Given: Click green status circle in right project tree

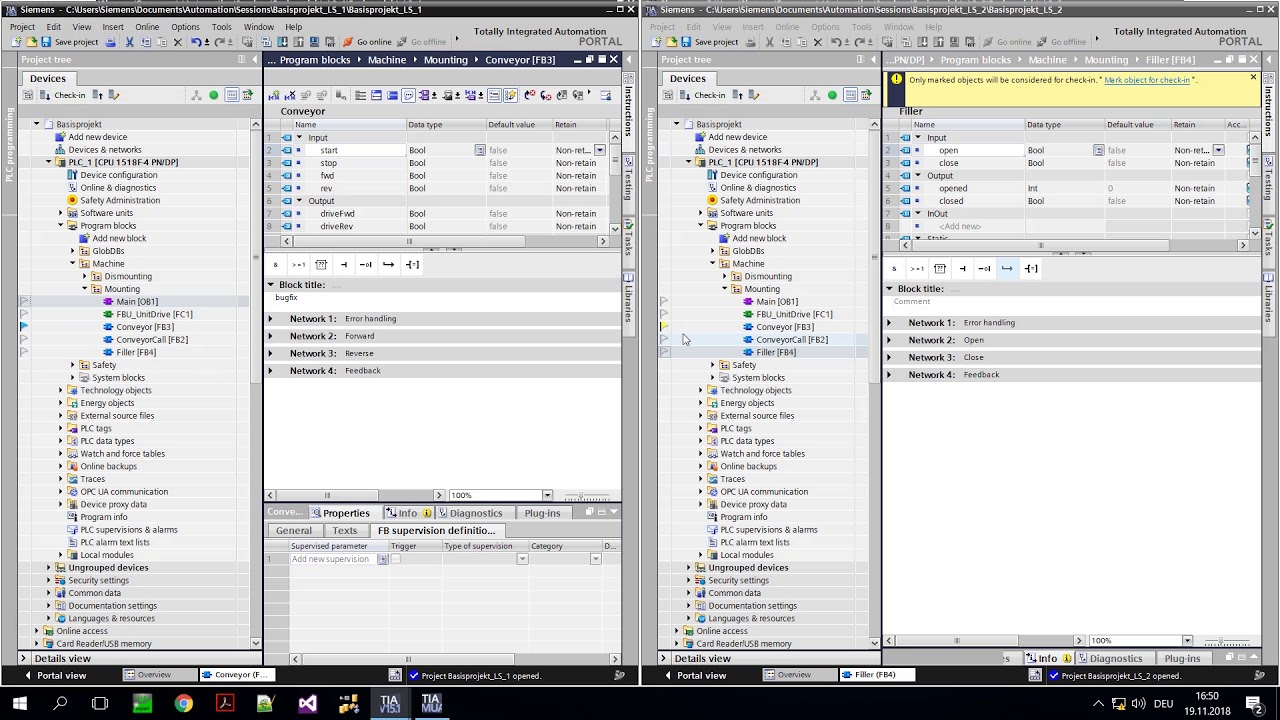Looking at the screenshot, I should [x=832, y=95].
